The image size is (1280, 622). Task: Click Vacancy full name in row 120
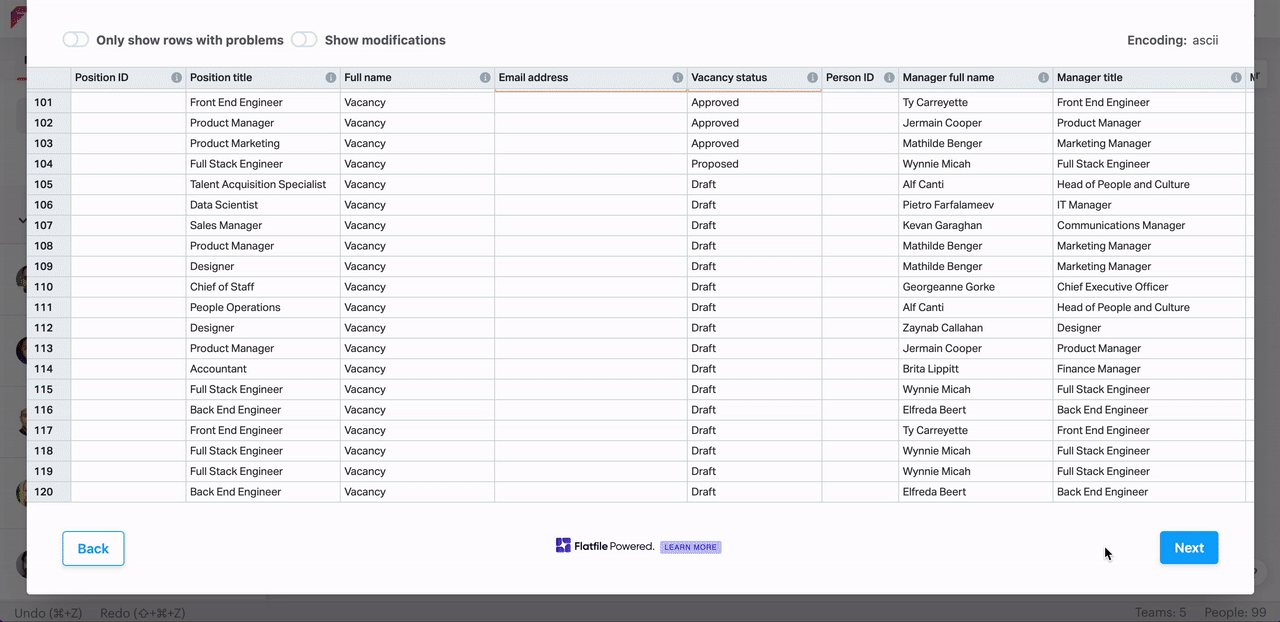[417, 492]
